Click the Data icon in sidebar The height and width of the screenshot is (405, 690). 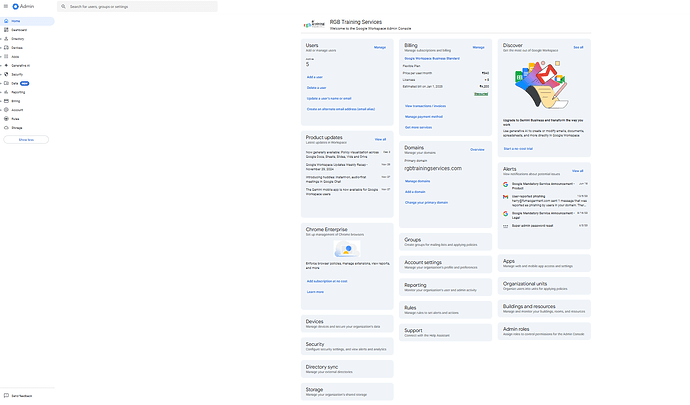(x=6, y=83)
